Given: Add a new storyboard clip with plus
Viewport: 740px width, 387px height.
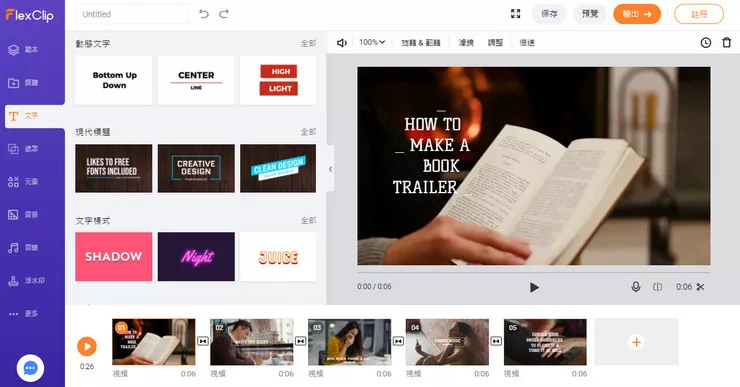Looking at the screenshot, I should 636,342.
